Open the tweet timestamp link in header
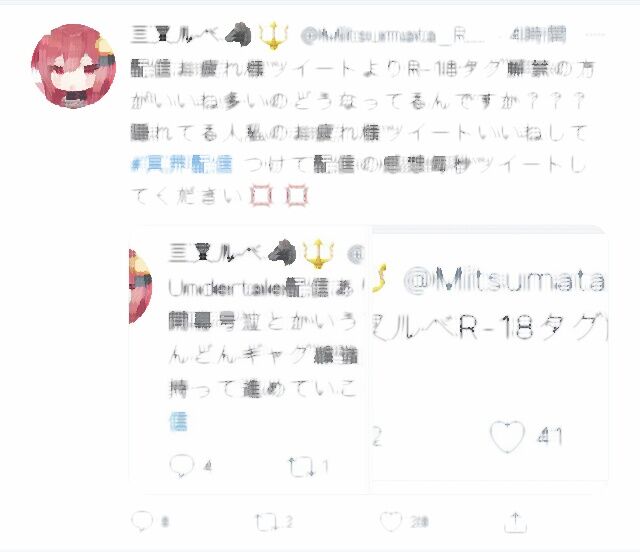 [x=539, y=35]
